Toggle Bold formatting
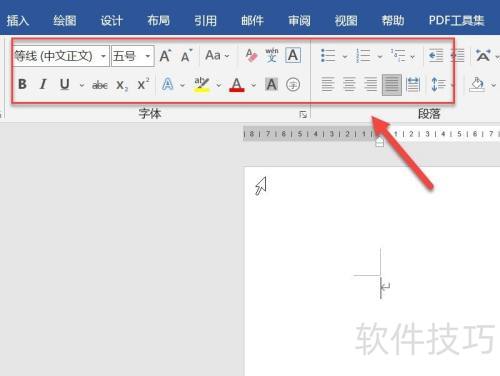 click(x=22, y=84)
